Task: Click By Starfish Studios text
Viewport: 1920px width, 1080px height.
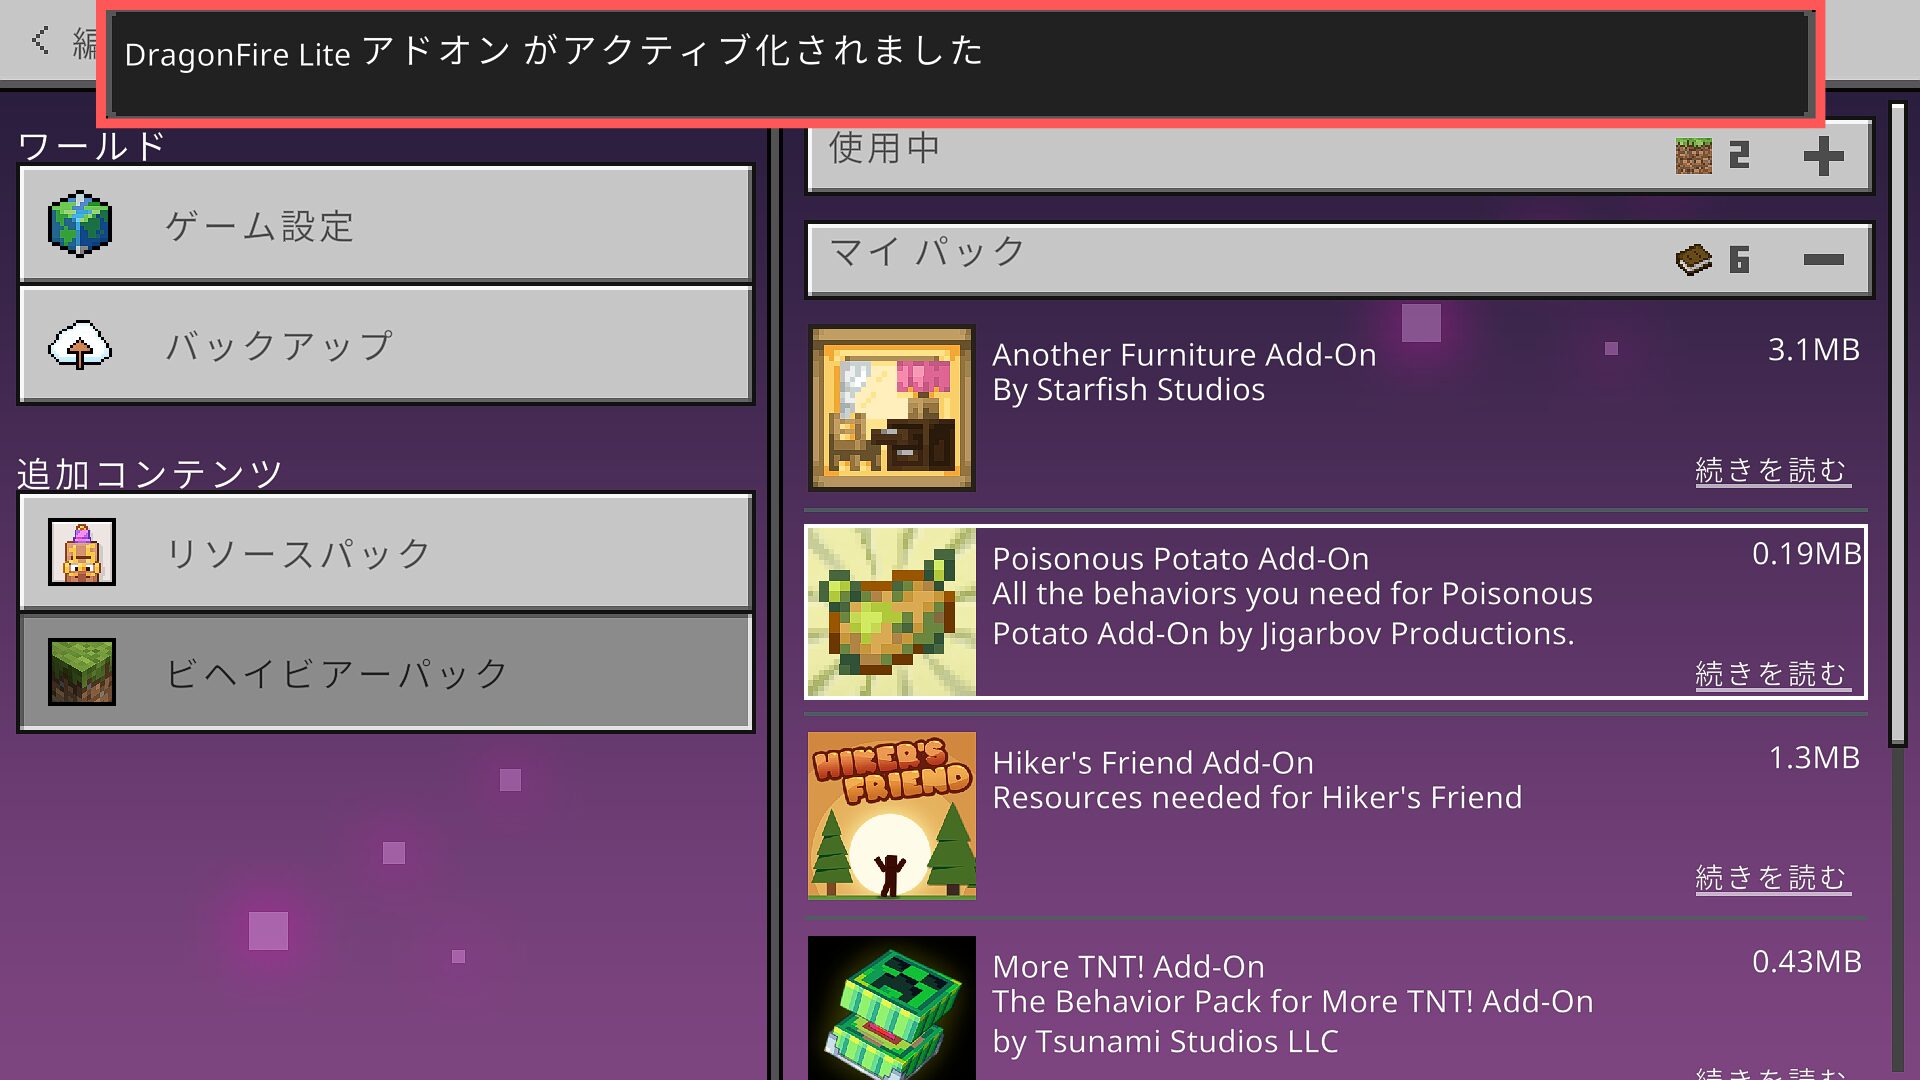Action: coord(1128,390)
